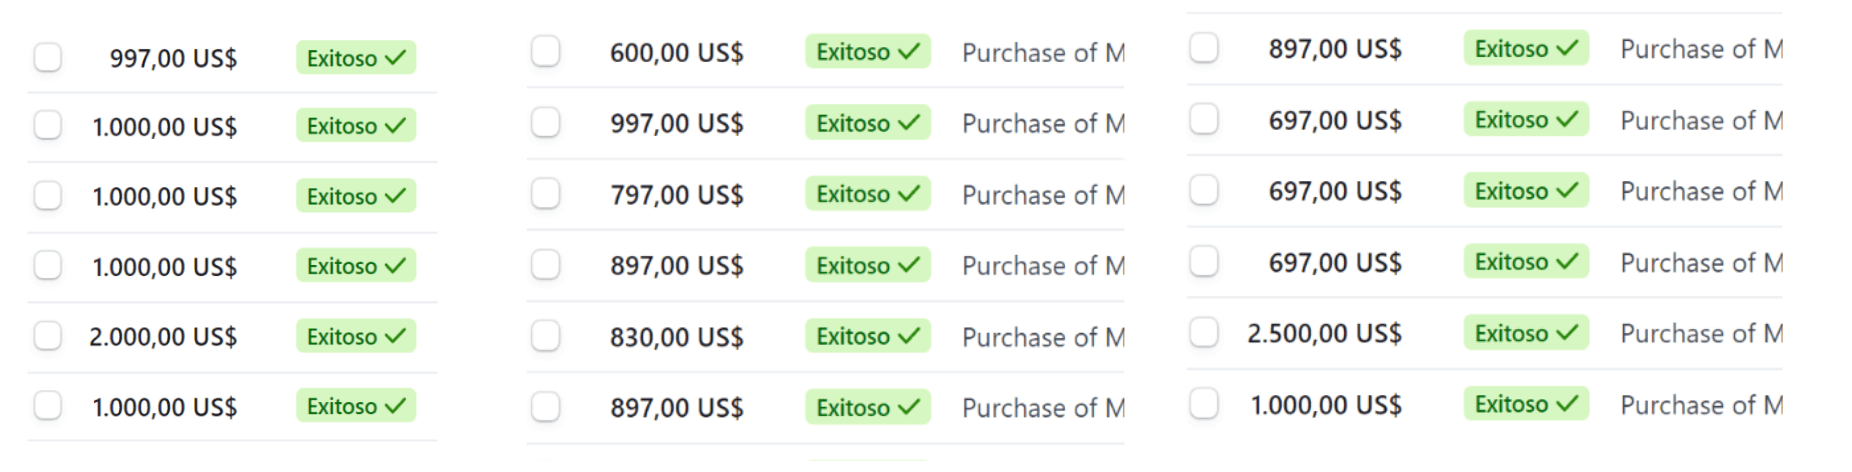This screenshot has width=1852, height=472.
Task: Tick the checkbox beside 797,00 US$
Action: [x=545, y=193]
